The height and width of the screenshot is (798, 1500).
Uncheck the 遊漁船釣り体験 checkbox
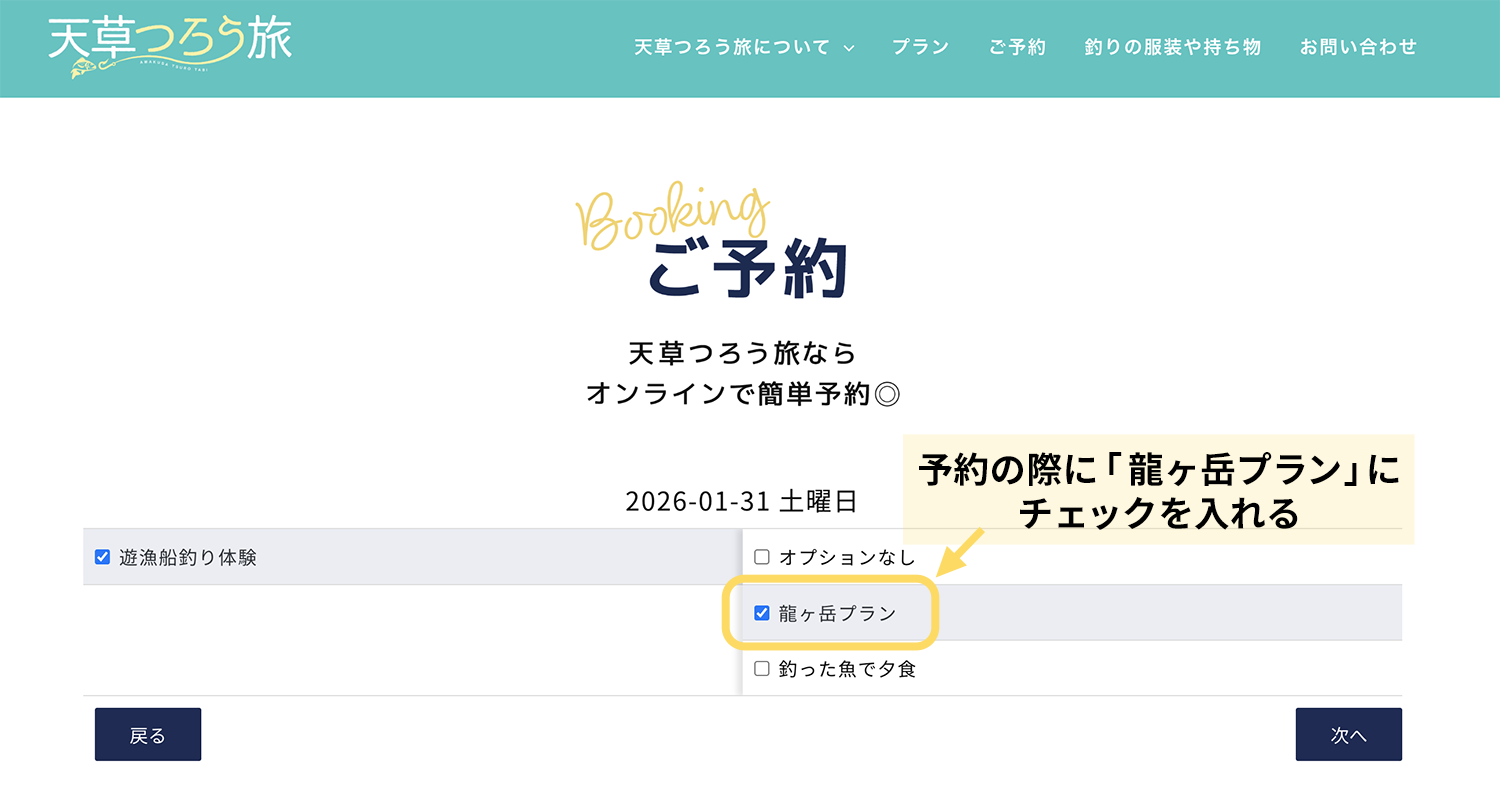click(x=102, y=557)
